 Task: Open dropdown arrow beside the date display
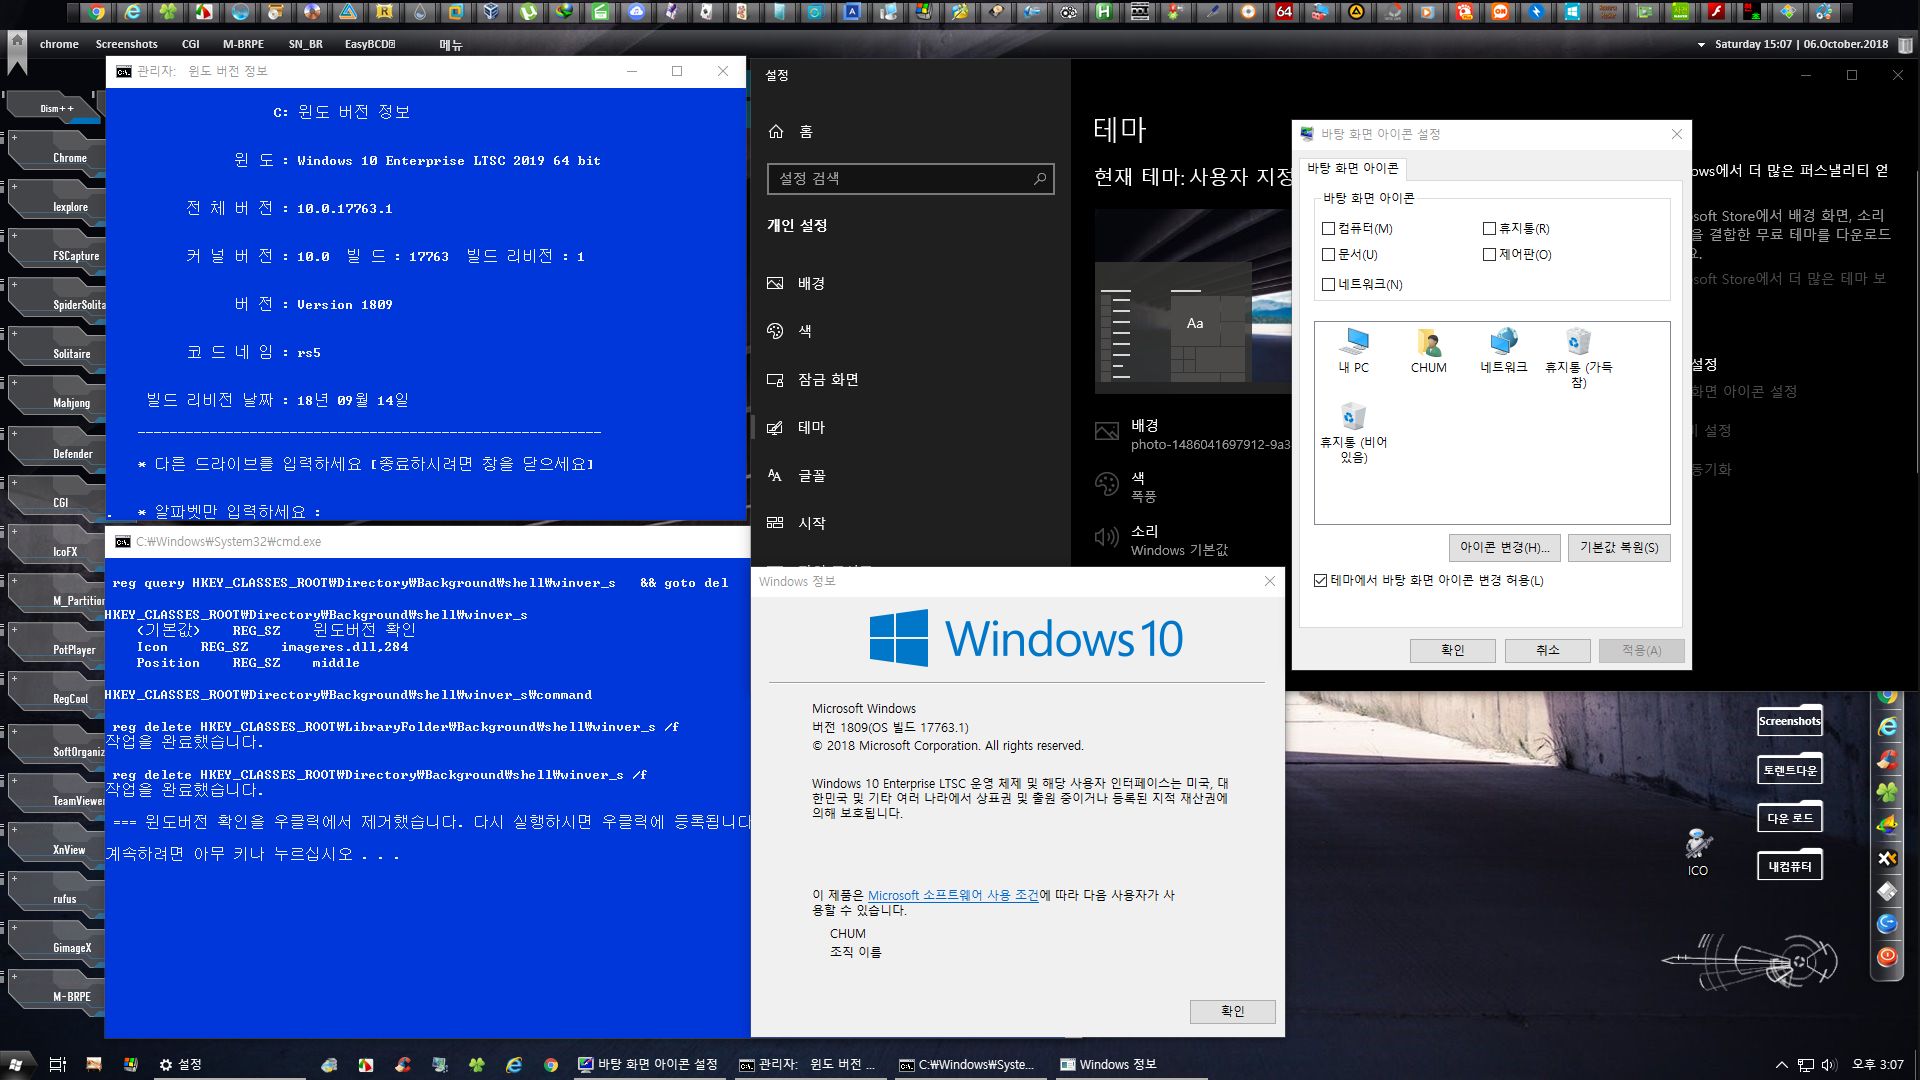tap(1701, 45)
